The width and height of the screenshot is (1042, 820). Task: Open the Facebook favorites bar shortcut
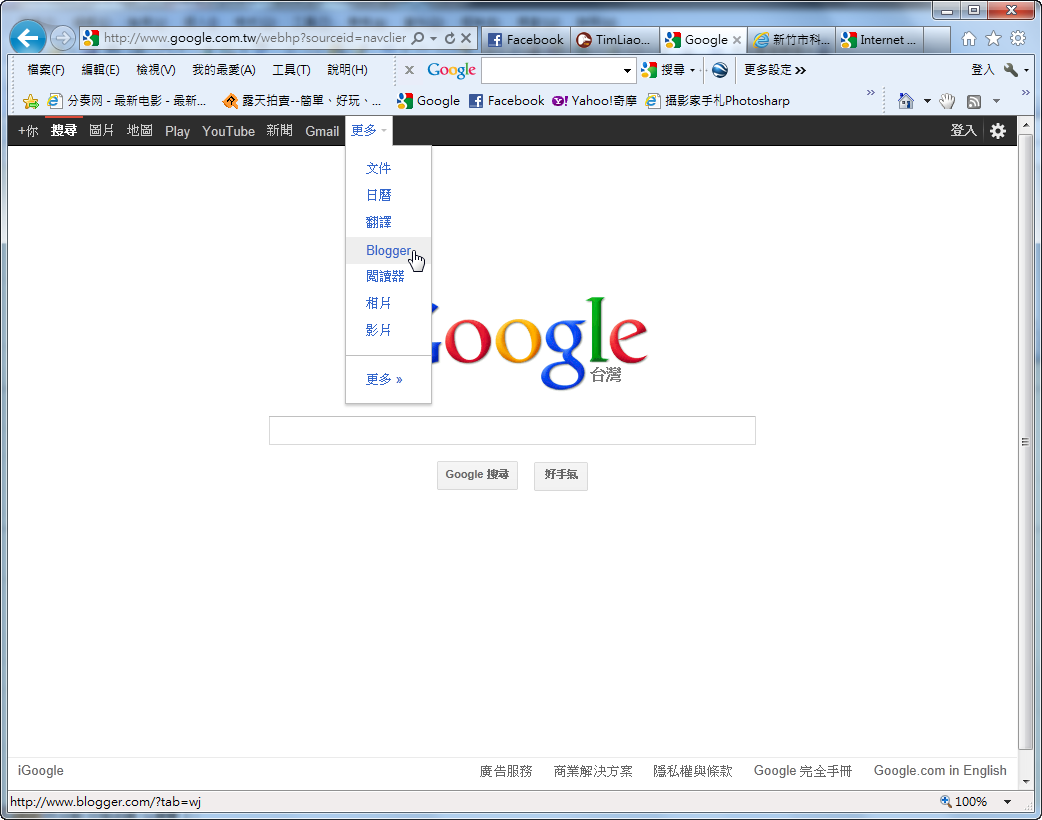coord(506,101)
